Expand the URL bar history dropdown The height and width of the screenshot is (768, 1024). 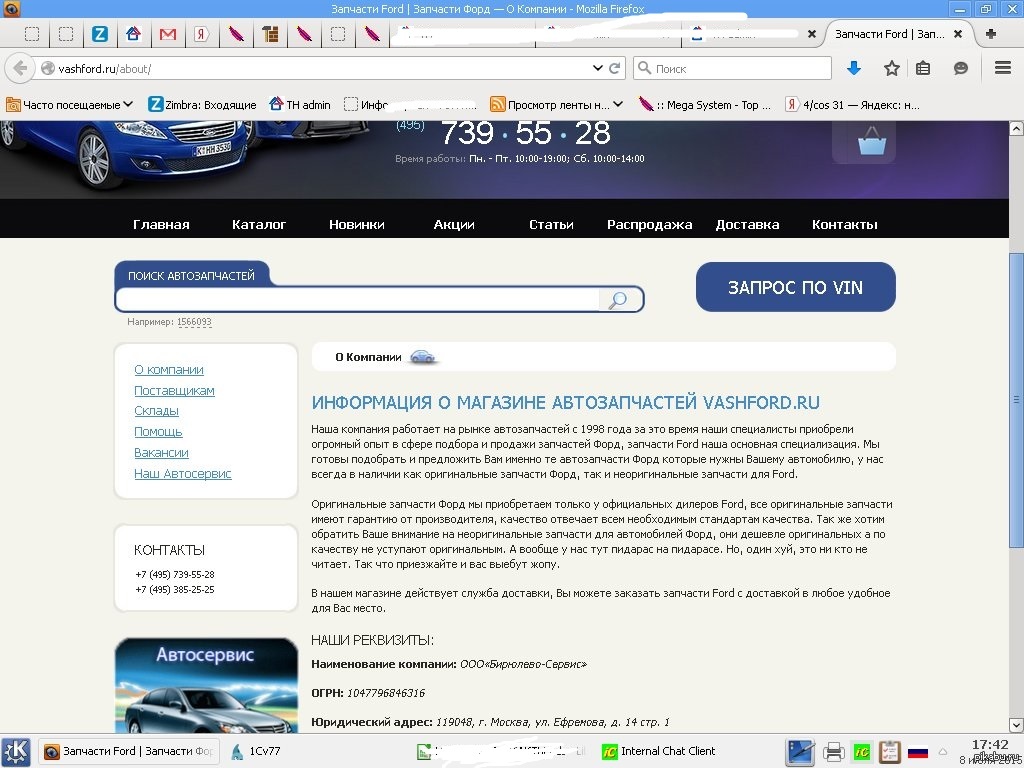(x=598, y=69)
